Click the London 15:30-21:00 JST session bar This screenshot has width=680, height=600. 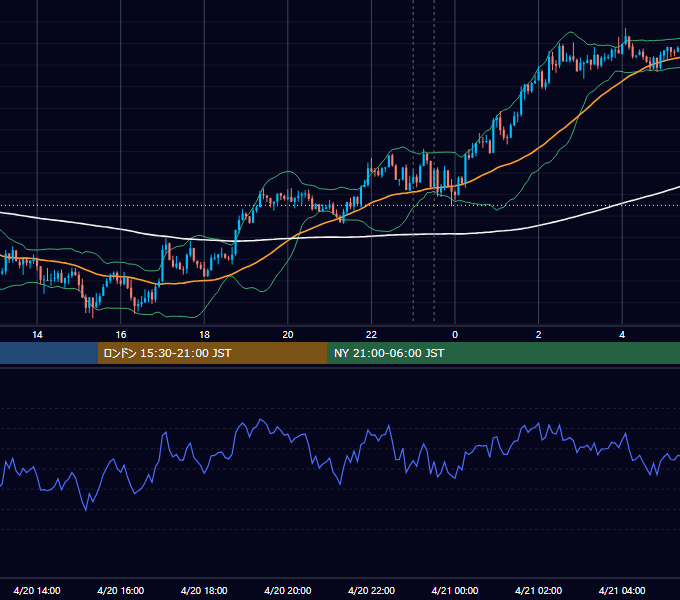(x=212, y=353)
